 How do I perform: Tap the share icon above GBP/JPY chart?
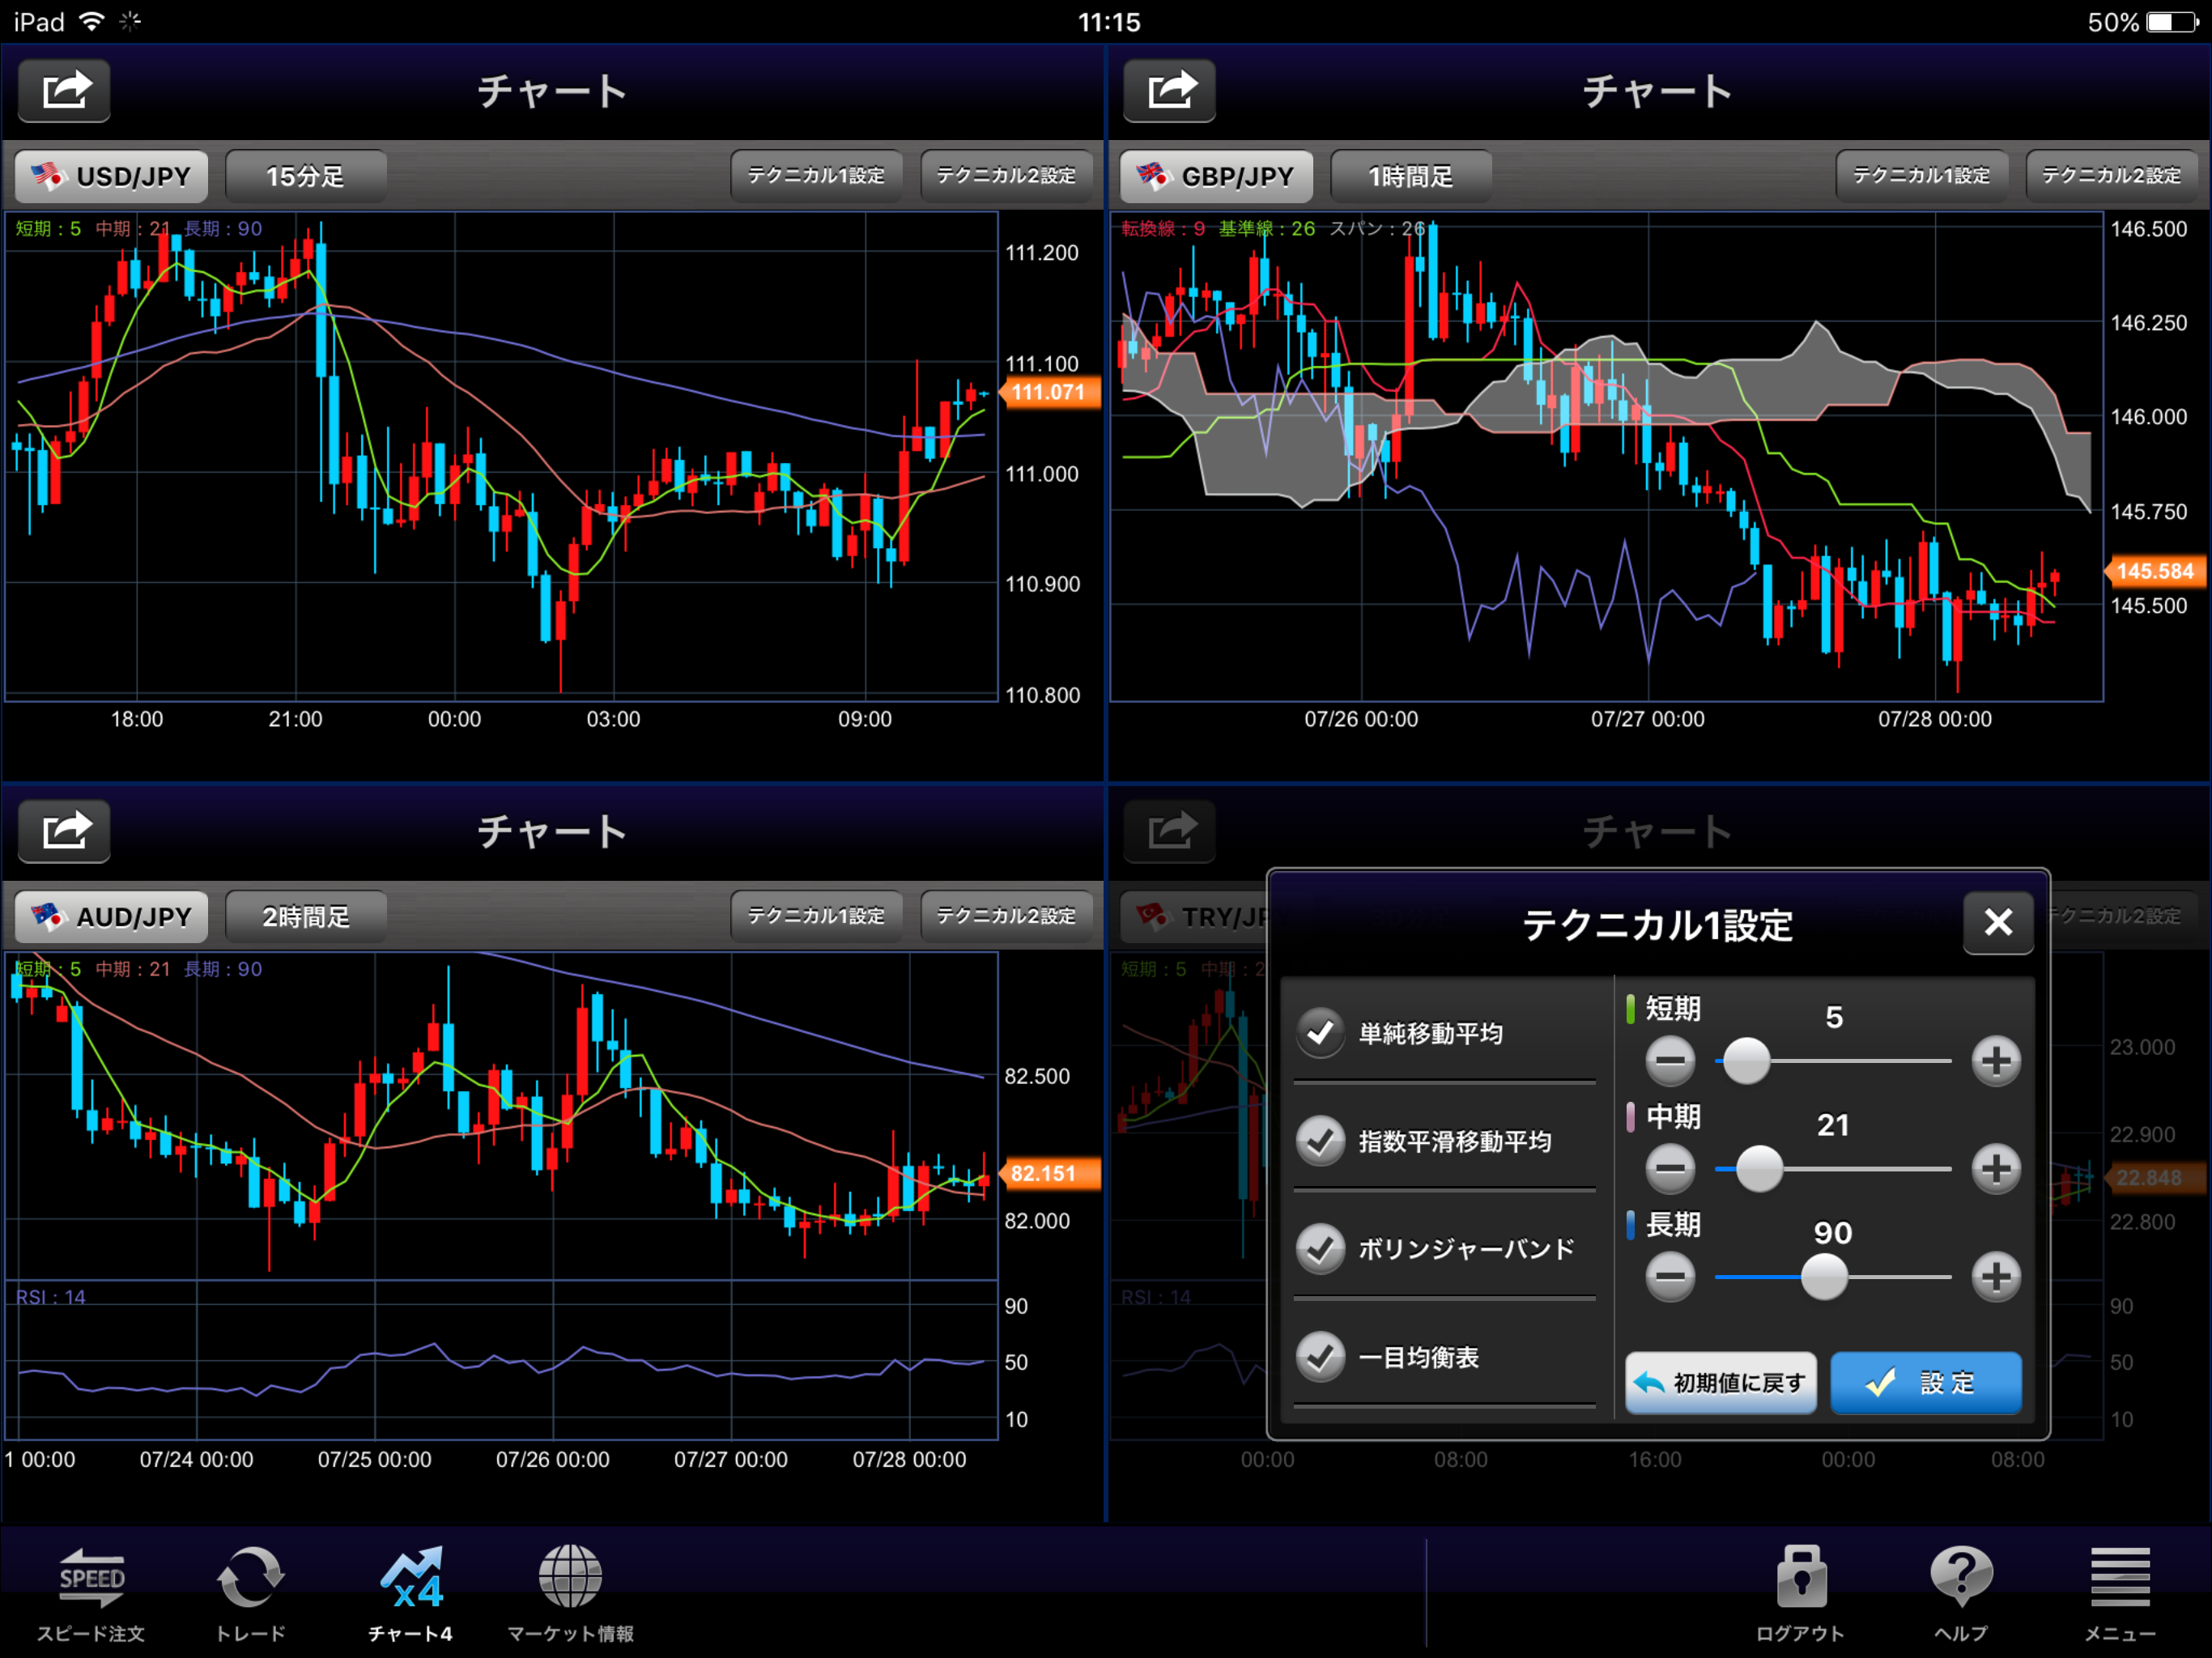click(1169, 91)
